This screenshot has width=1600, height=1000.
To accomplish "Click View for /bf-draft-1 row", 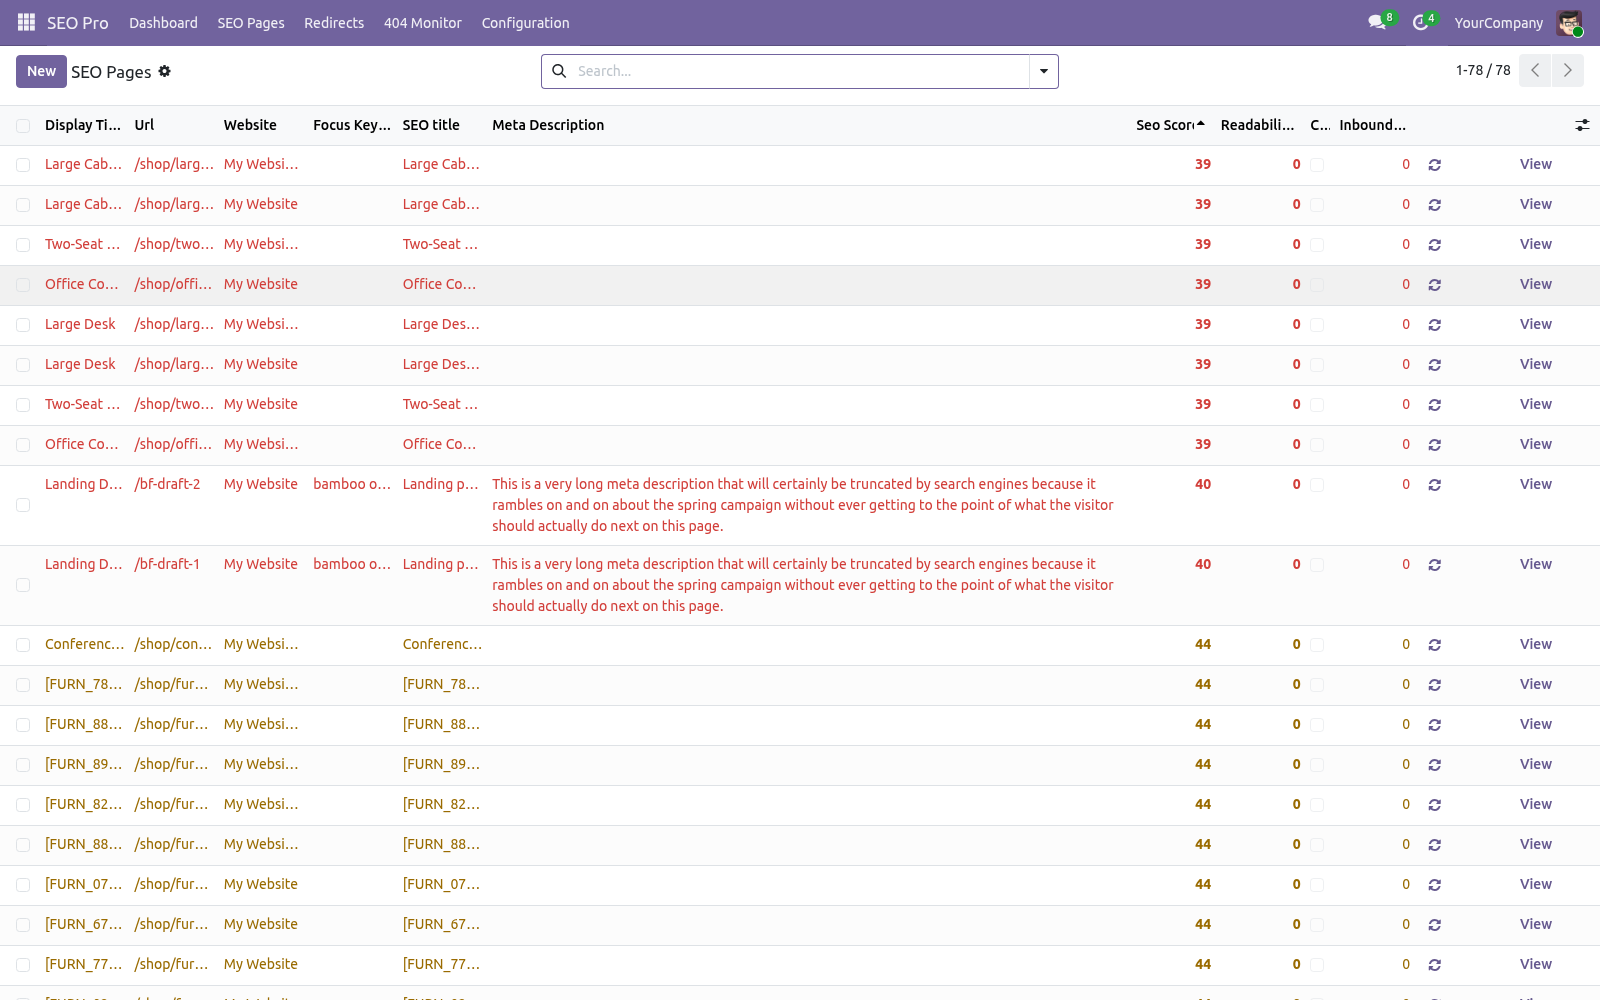I will (1536, 564).
